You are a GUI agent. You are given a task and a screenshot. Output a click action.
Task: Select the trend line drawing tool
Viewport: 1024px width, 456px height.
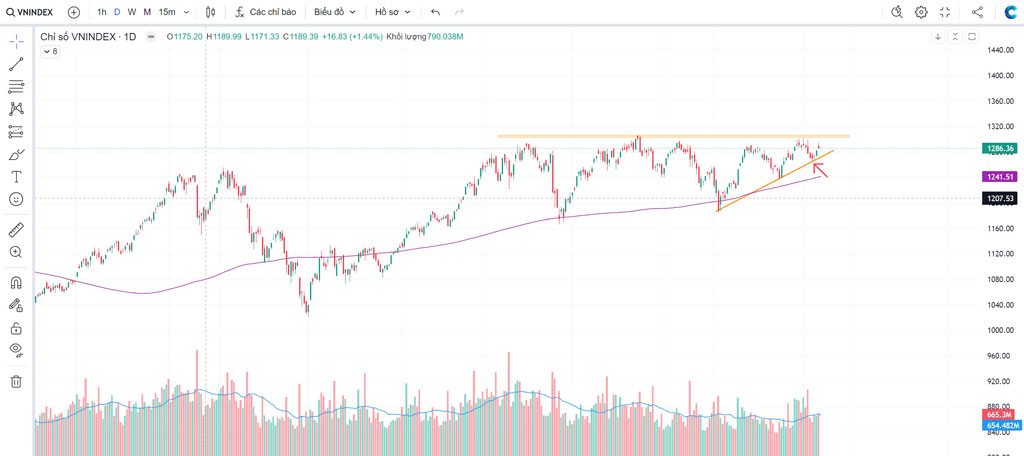point(16,64)
